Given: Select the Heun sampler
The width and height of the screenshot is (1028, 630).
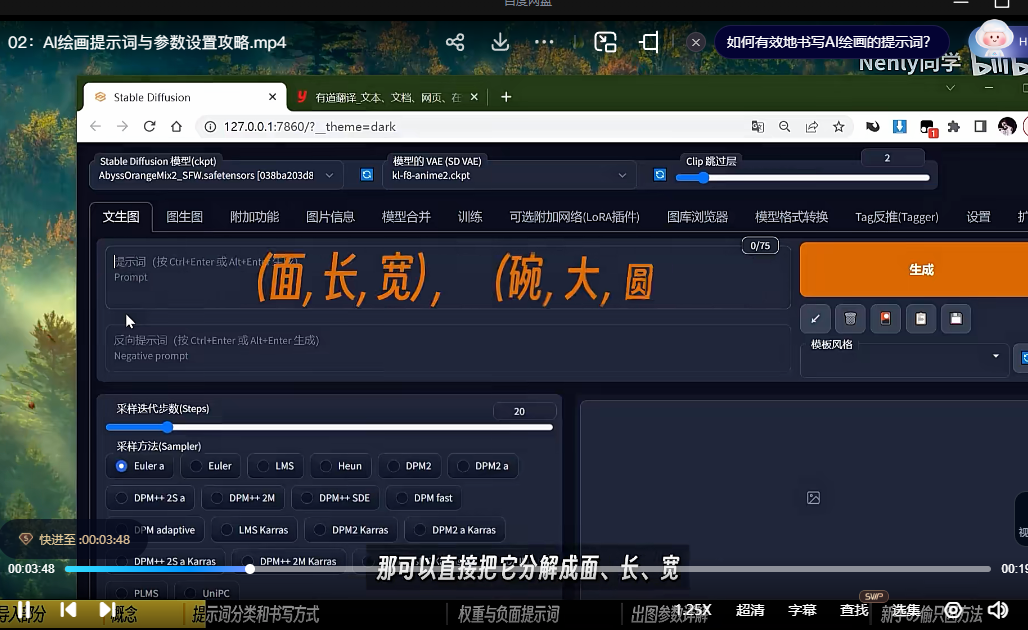Looking at the screenshot, I should [x=341, y=466].
